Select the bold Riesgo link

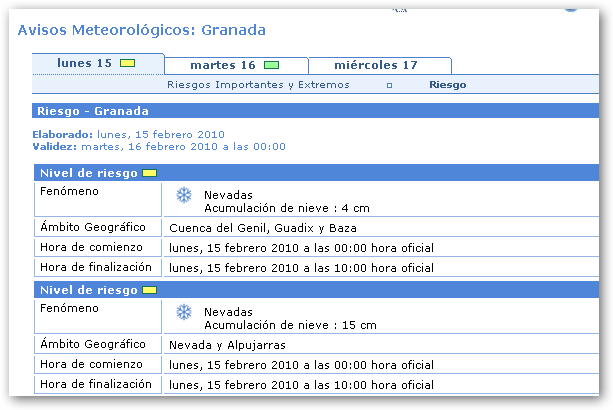click(447, 85)
